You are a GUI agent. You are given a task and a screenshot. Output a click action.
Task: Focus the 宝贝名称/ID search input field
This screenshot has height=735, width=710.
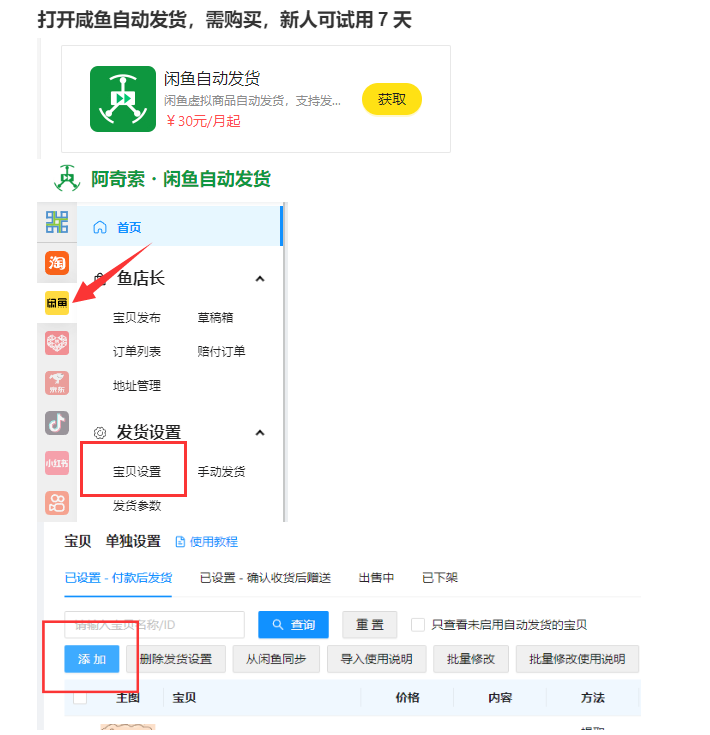(x=155, y=625)
